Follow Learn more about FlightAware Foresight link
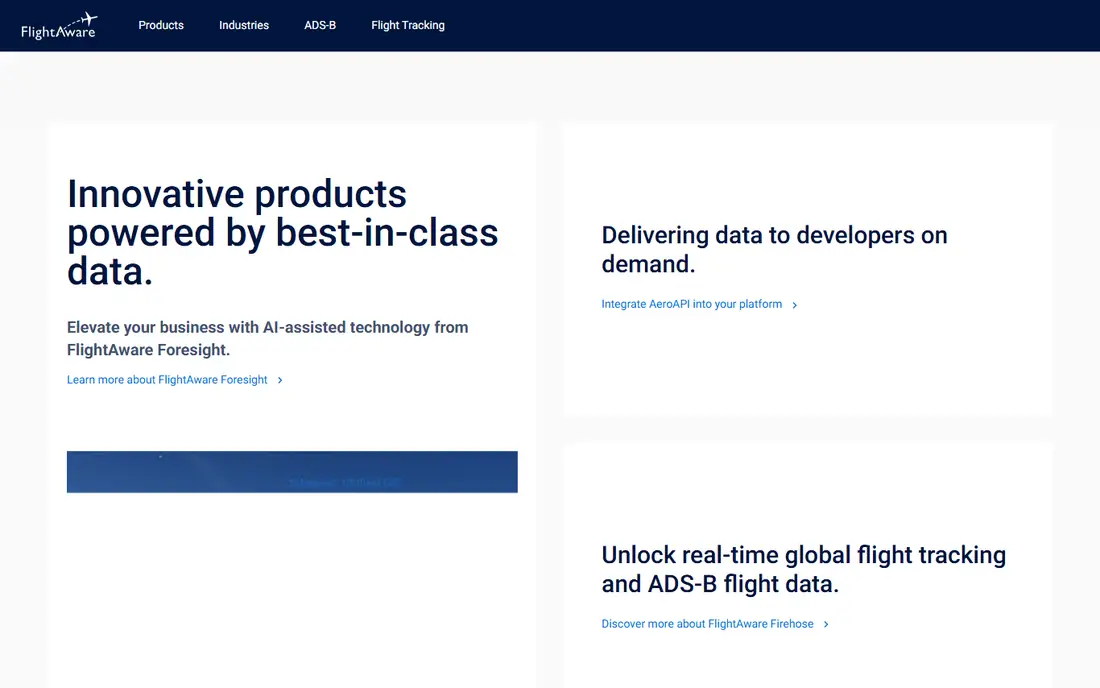1100x688 pixels. click(x=167, y=379)
